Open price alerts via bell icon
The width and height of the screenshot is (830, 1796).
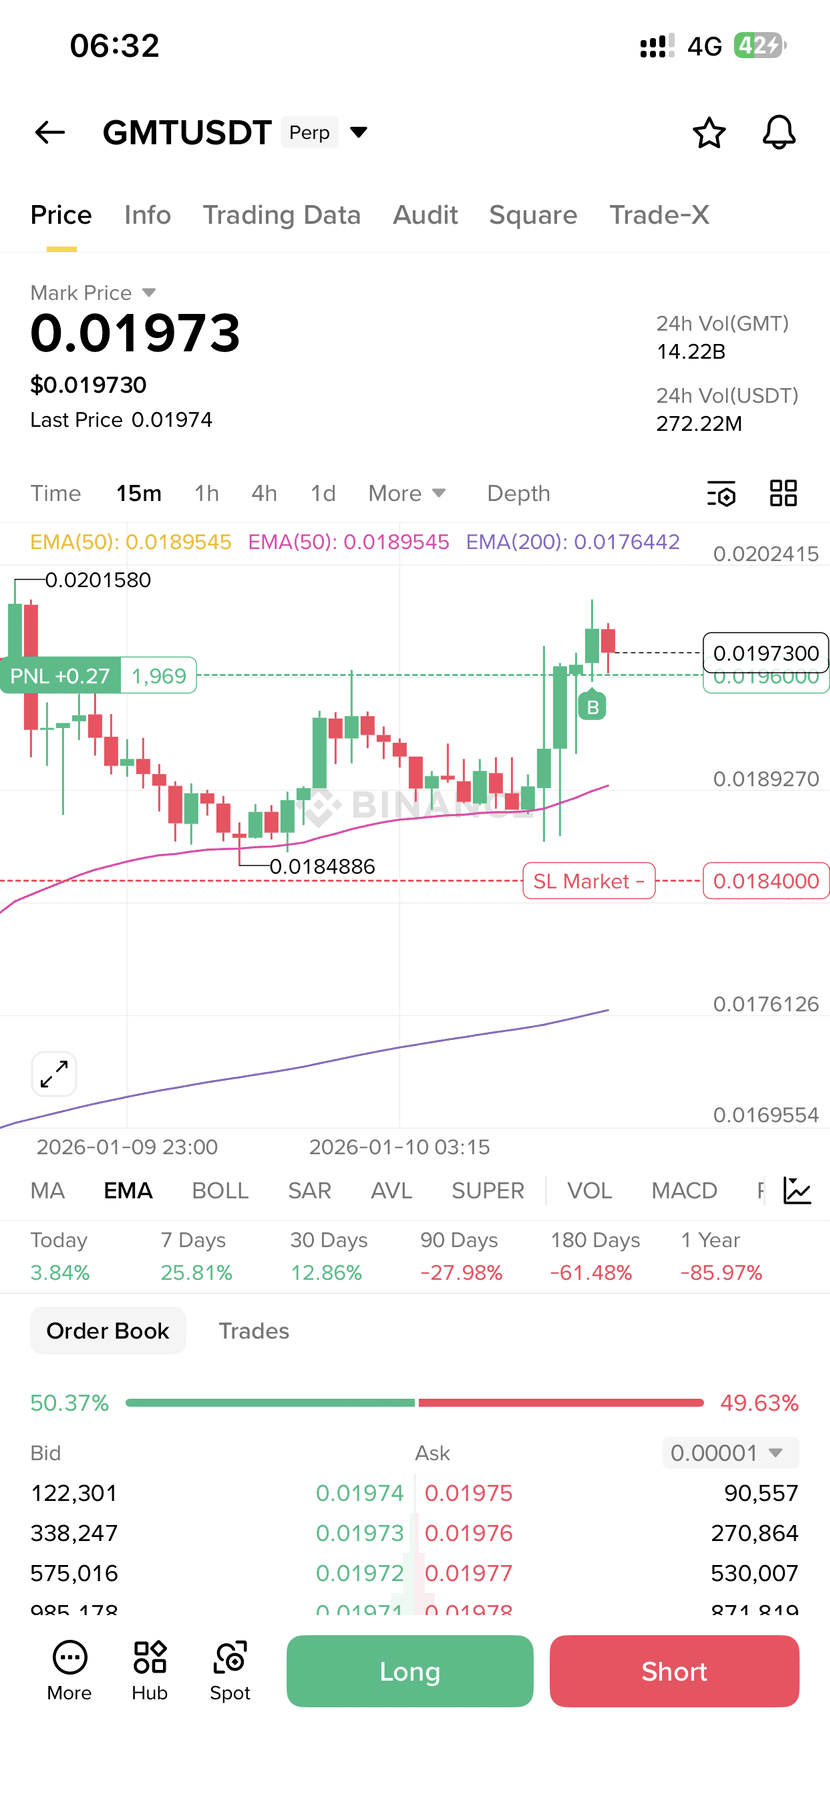(x=779, y=132)
